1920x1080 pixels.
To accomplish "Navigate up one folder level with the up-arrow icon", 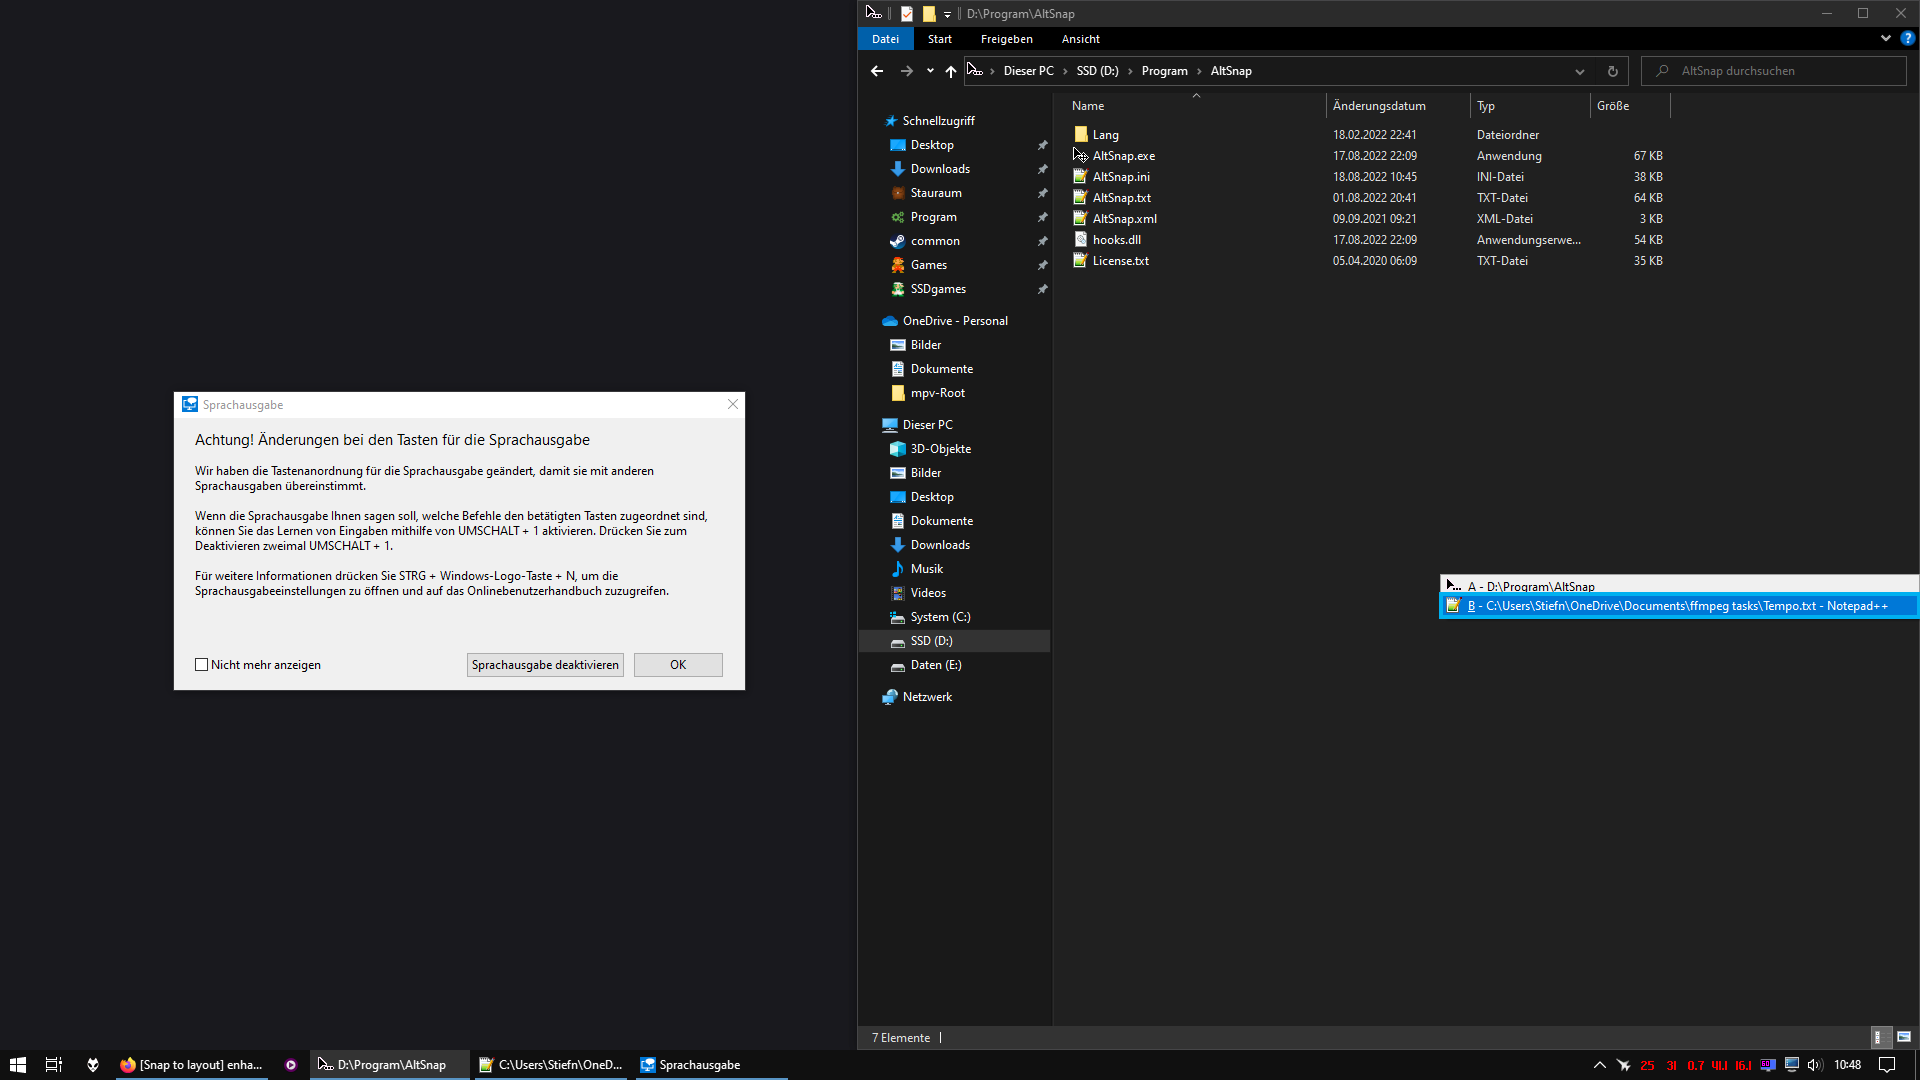I will [950, 71].
